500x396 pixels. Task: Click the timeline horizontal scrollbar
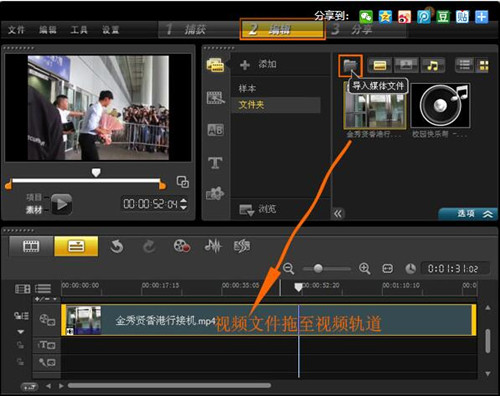point(169,386)
